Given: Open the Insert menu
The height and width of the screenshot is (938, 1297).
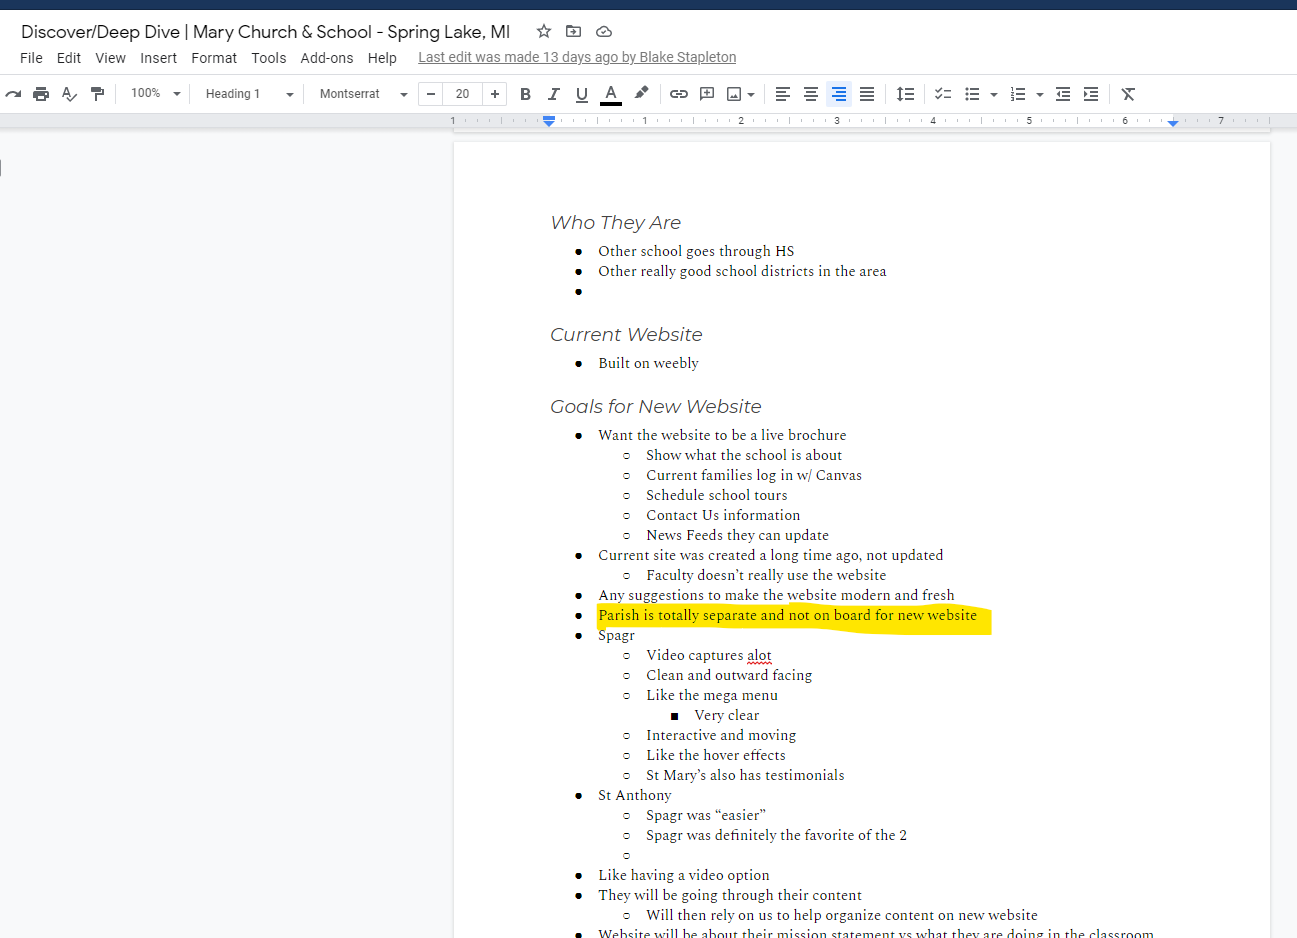Looking at the screenshot, I should (158, 58).
